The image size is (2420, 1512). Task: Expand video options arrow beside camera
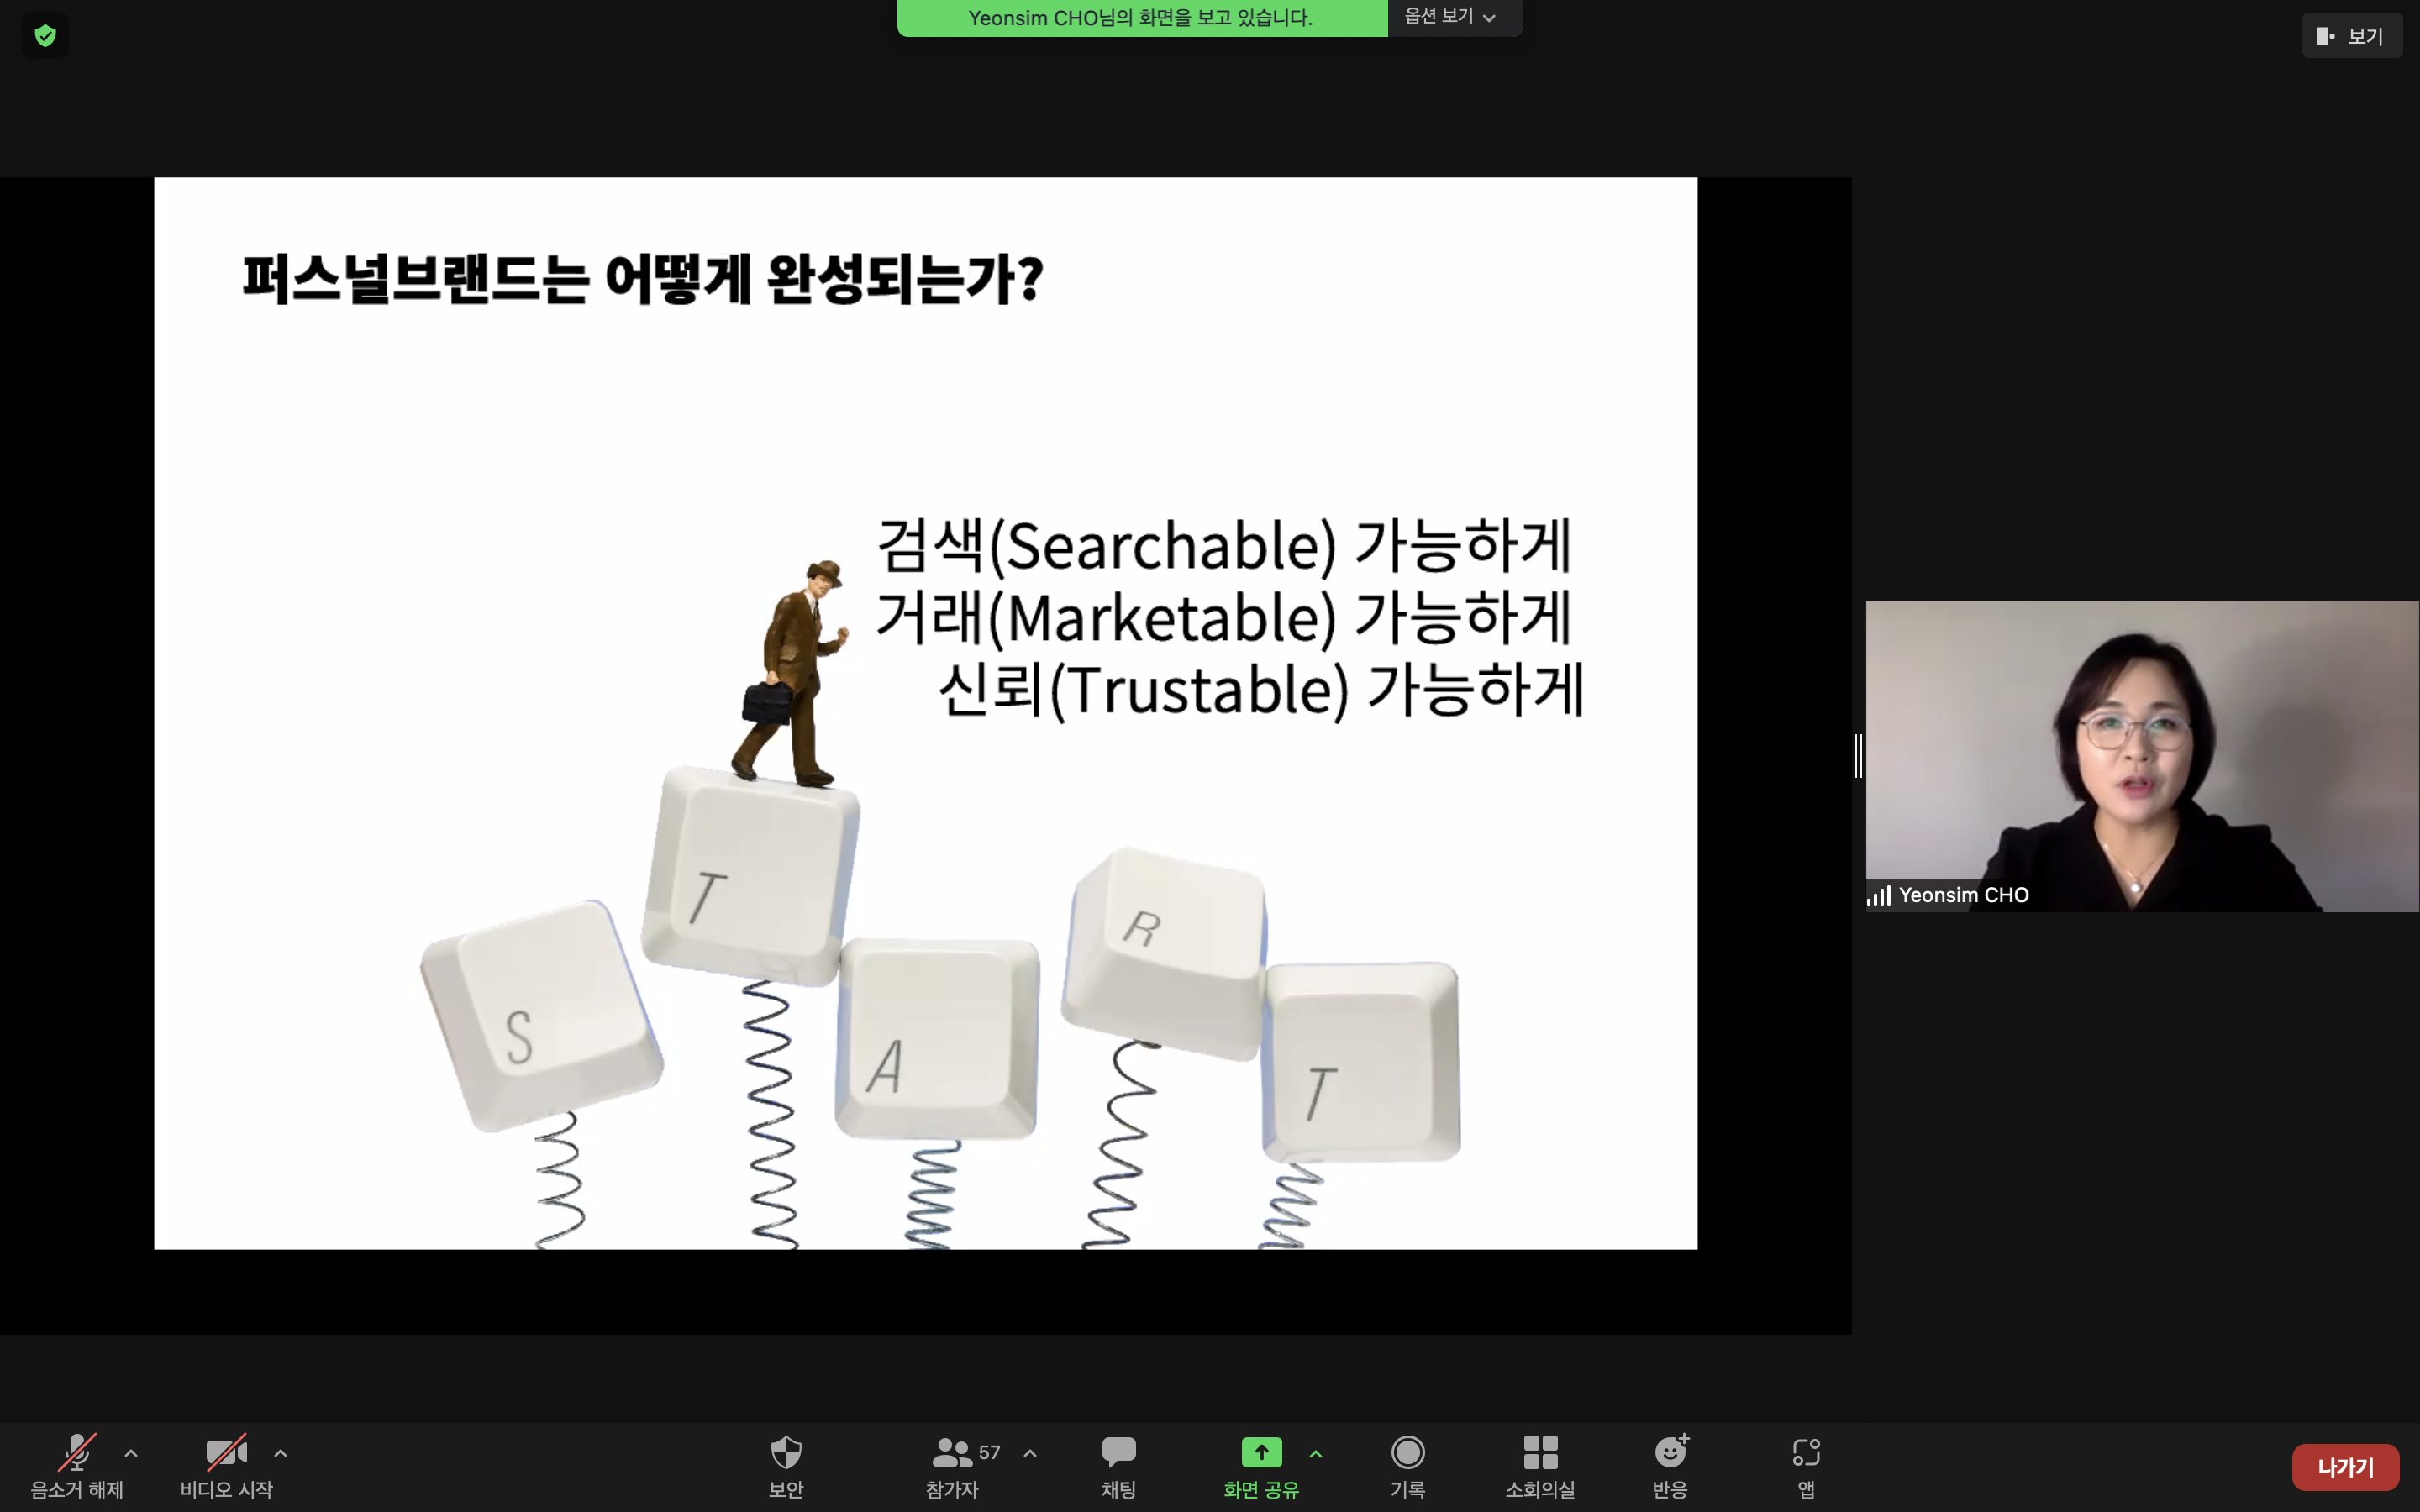click(281, 1453)
